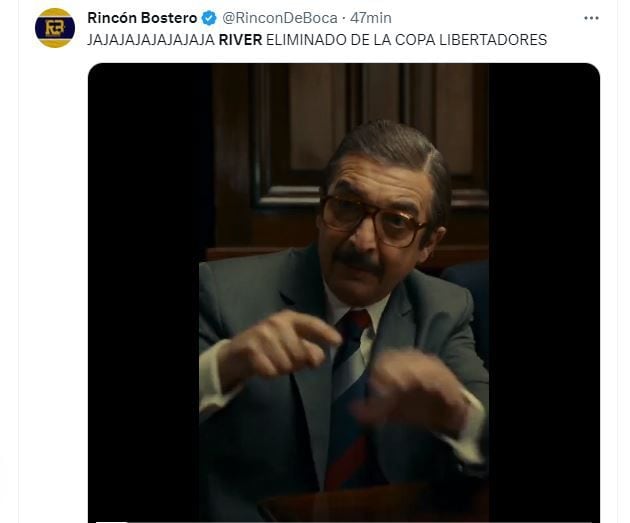
Task: Click the video's right black letterbox area
Action: point(544,292)
